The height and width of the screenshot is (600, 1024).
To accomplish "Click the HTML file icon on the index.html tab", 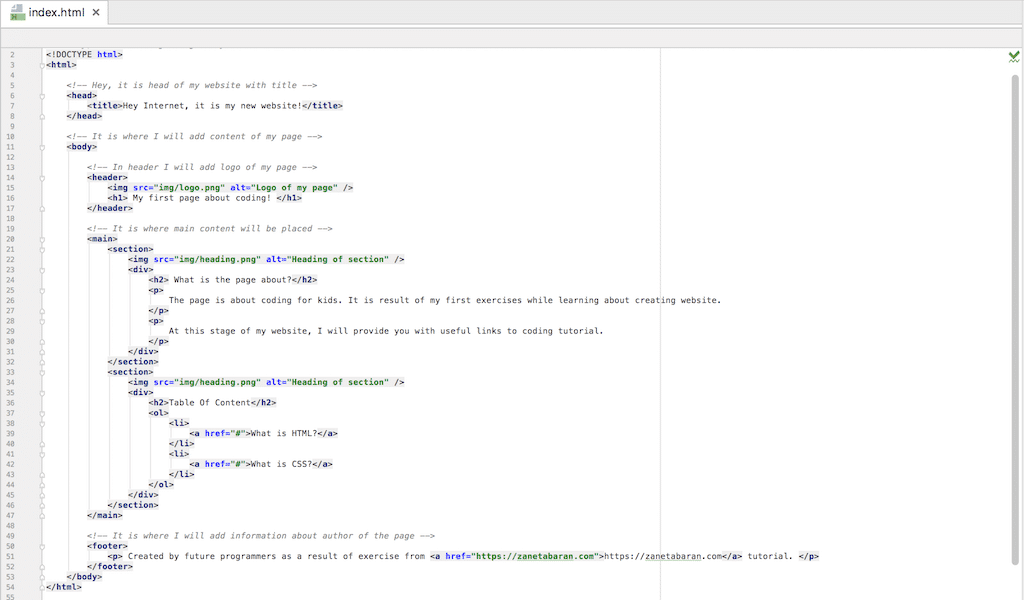I will 20,13.
